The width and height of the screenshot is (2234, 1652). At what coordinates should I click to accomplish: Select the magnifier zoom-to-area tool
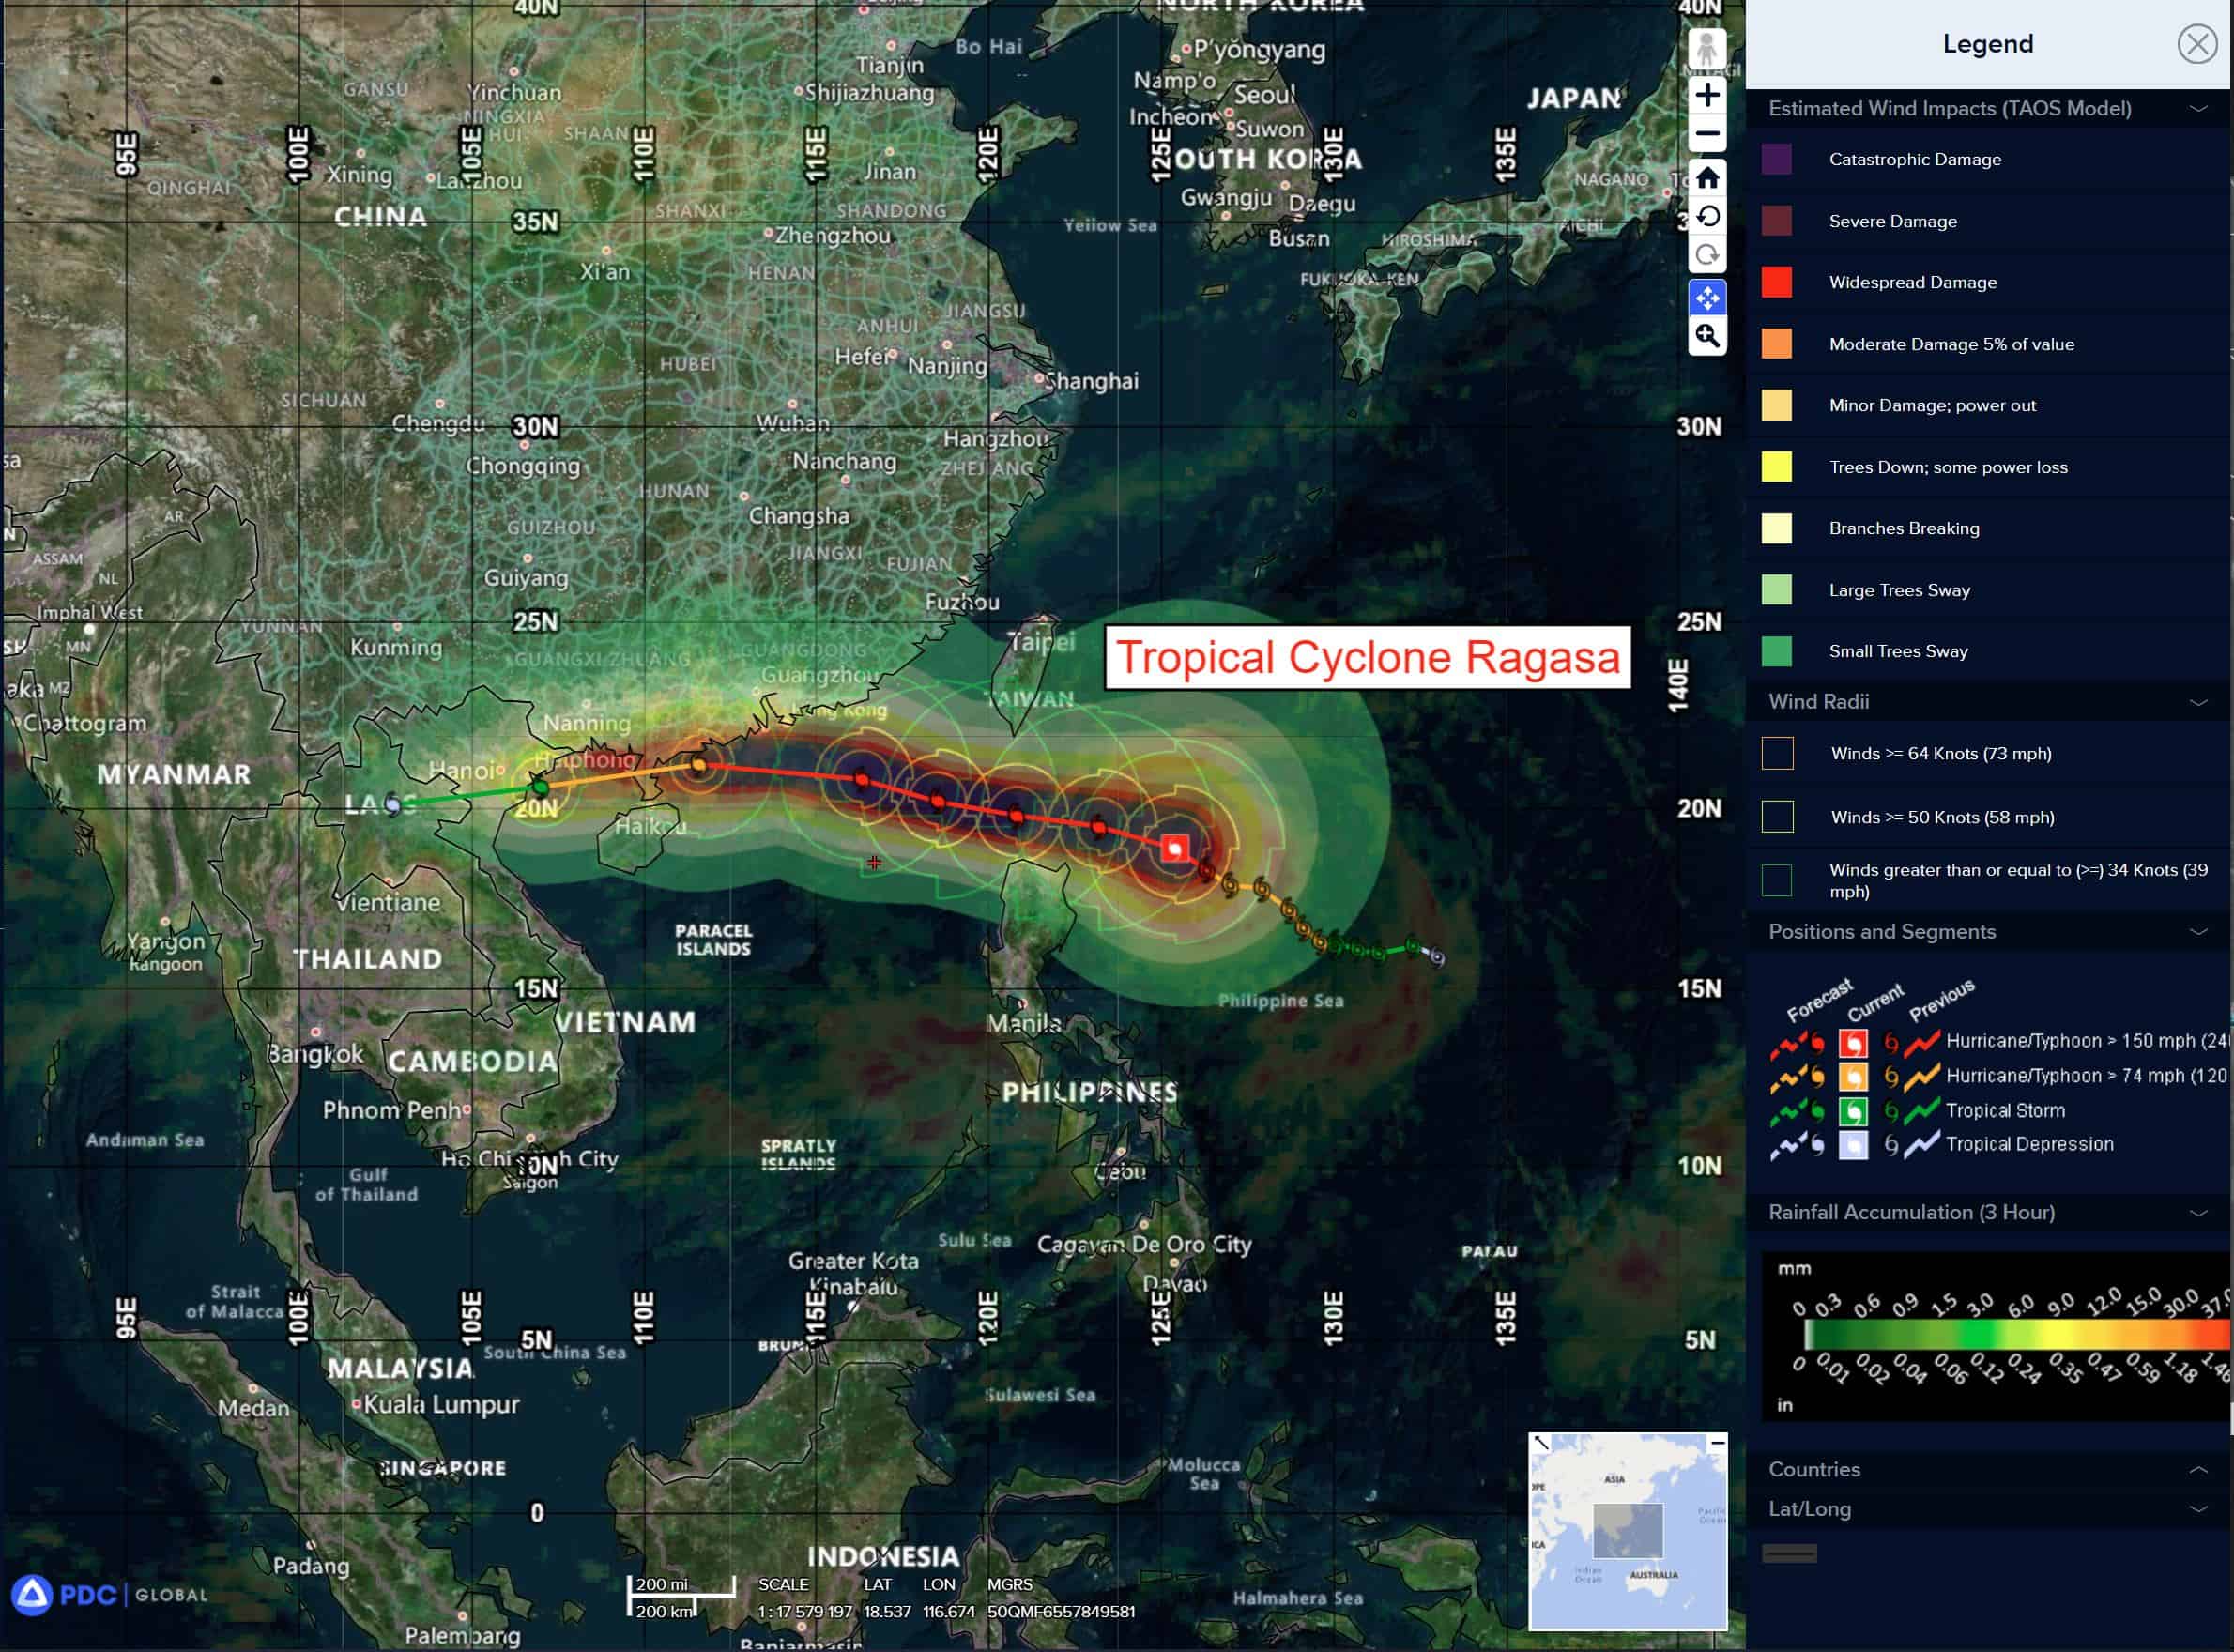(x=1707, y=336)
